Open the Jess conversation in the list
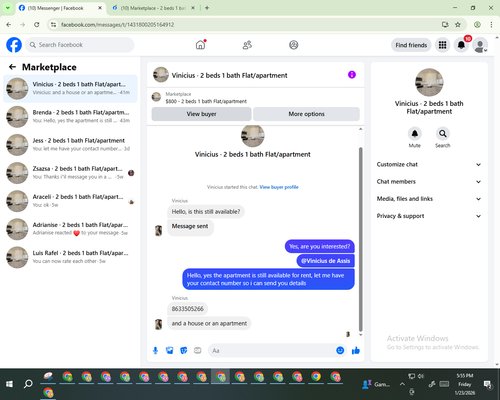 pyautogui.click(x=70, y=144)
